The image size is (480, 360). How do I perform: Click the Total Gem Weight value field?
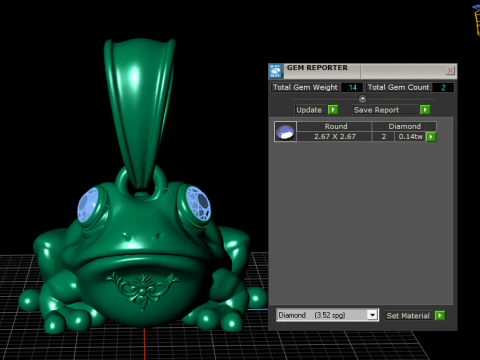click(352, 87)
